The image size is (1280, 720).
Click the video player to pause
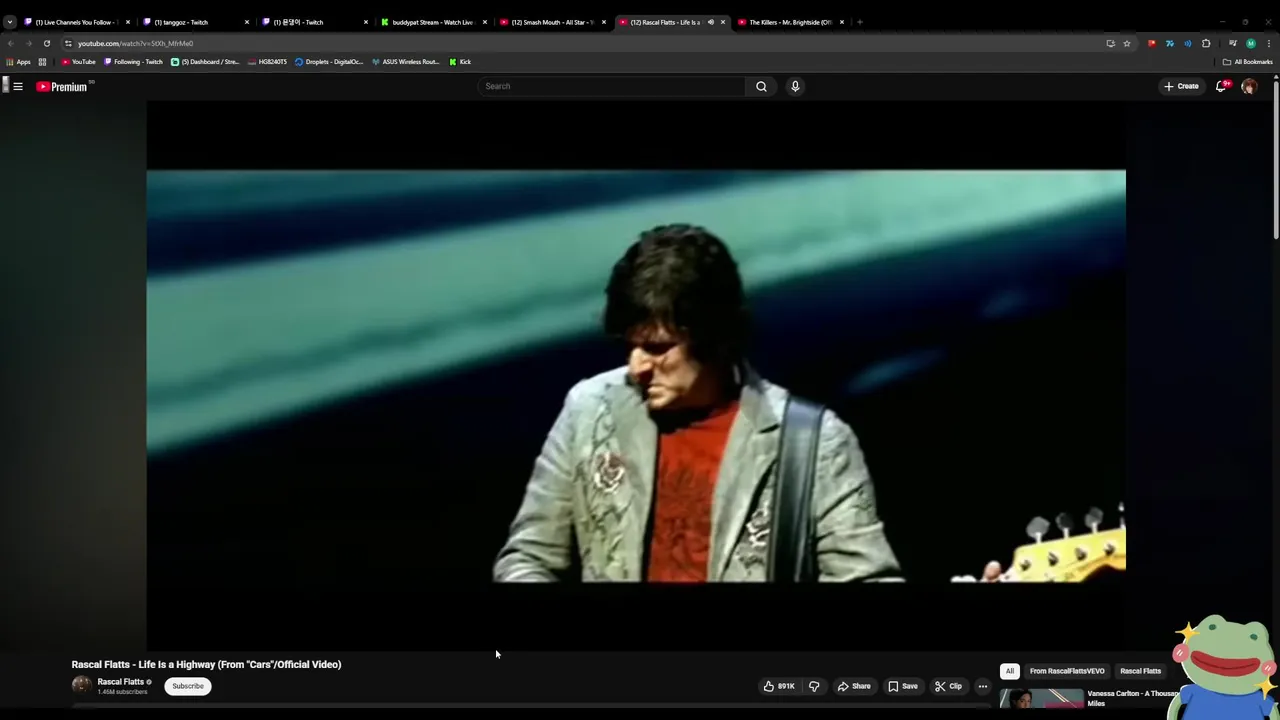tap(636, 376)
